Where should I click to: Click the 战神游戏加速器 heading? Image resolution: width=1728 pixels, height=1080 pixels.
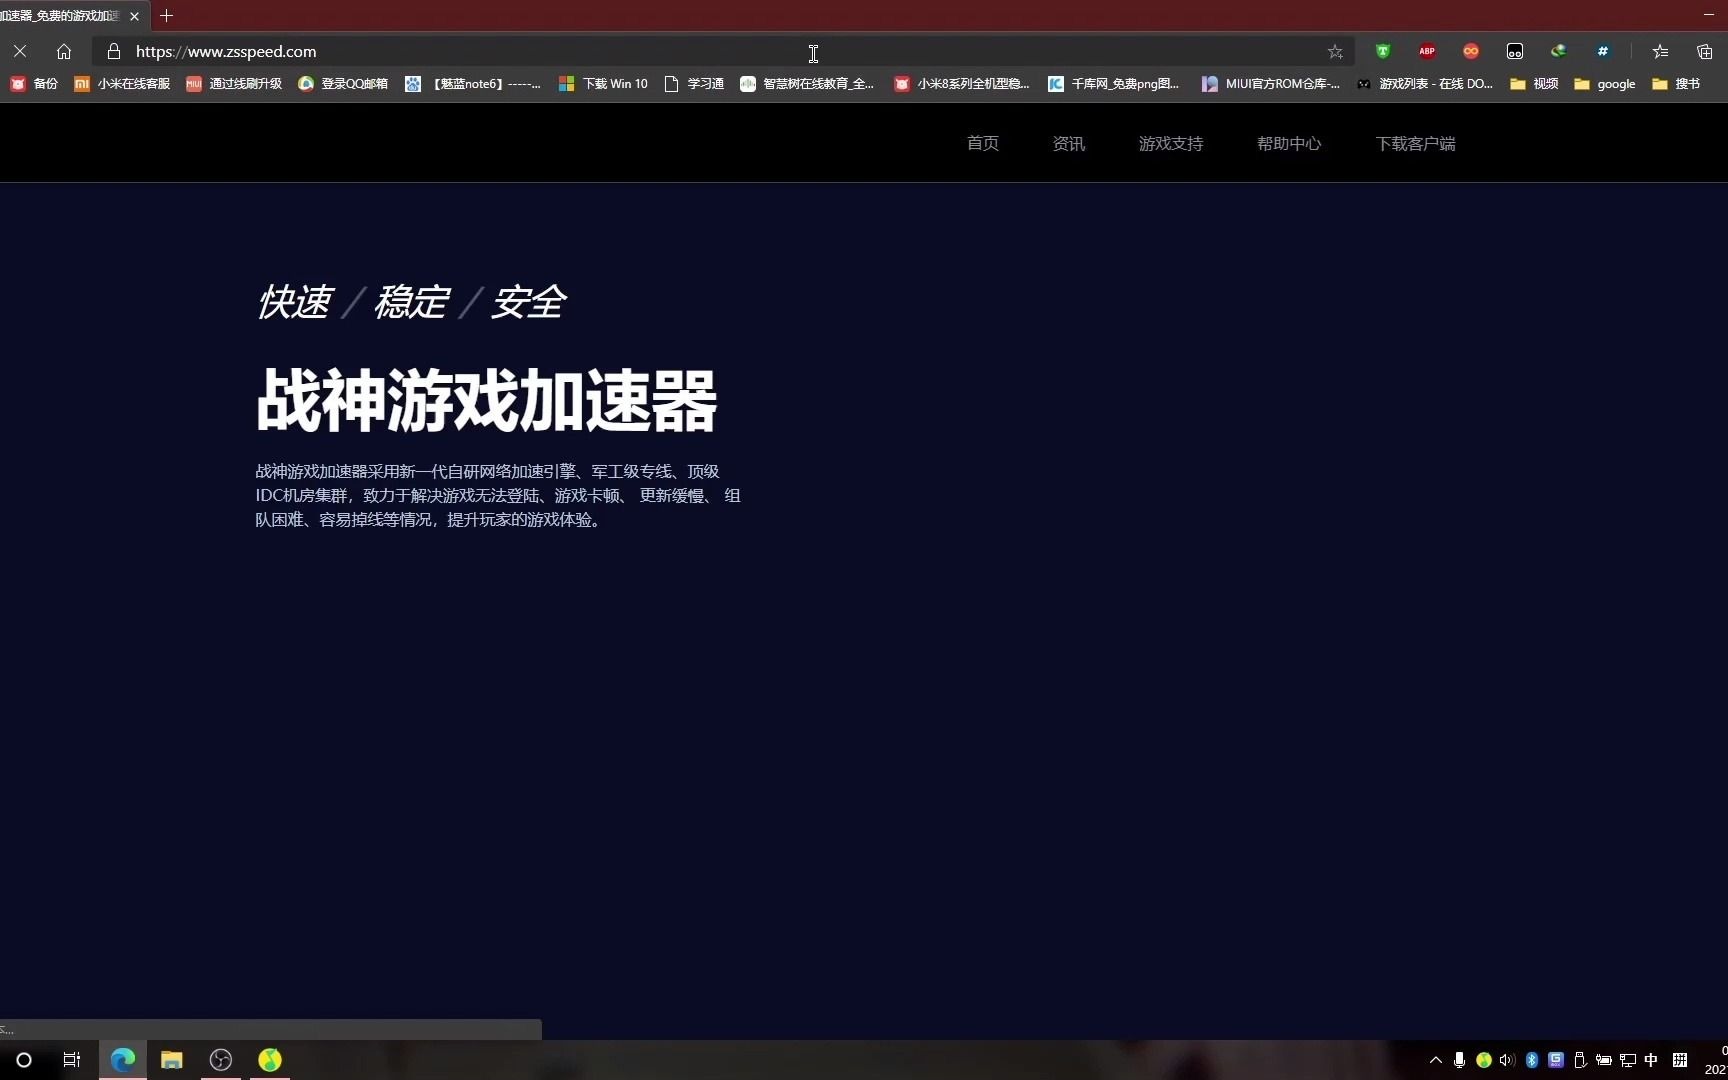tap(487, 401)
